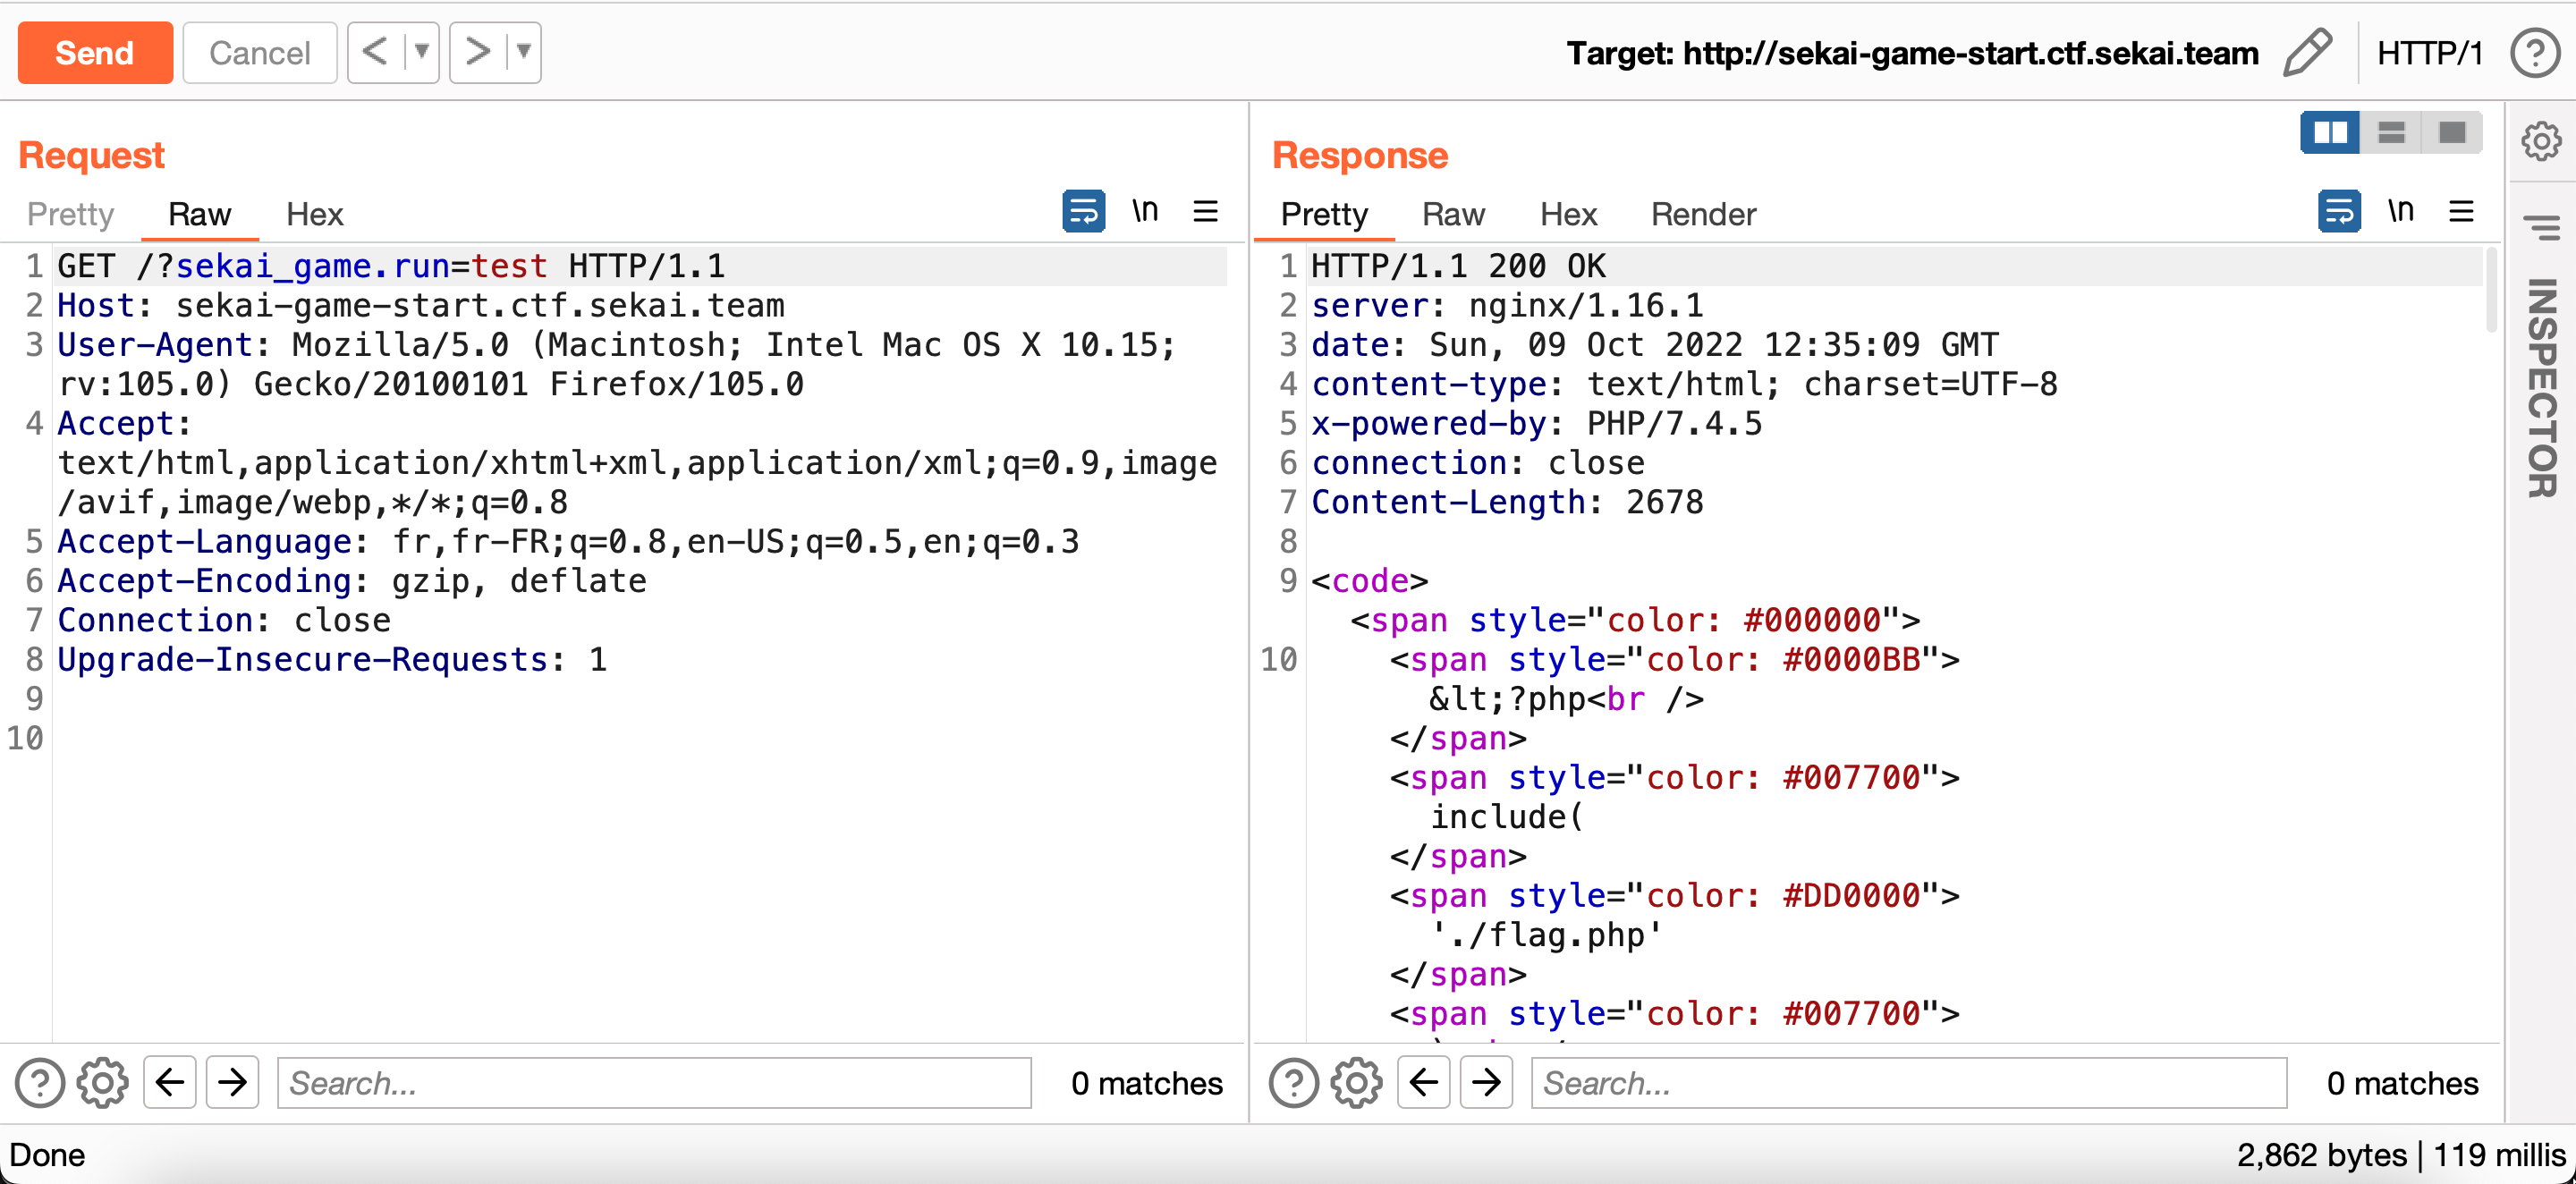
Task: Open Request pane hamburger menu
Action: (x=1206, y=211)
